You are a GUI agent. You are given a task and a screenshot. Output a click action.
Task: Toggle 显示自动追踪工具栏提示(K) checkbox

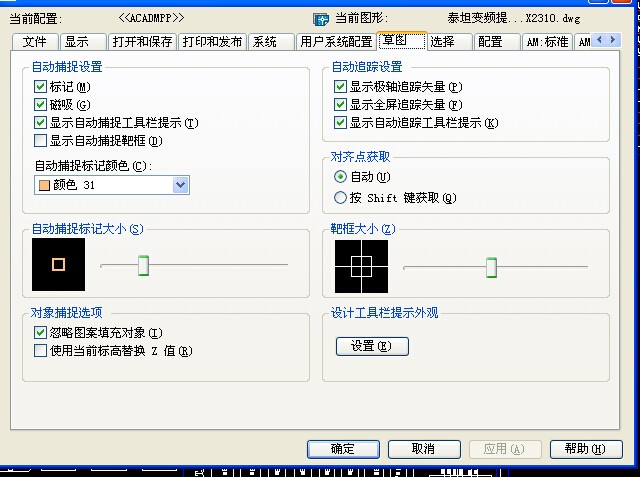(340, 122)
